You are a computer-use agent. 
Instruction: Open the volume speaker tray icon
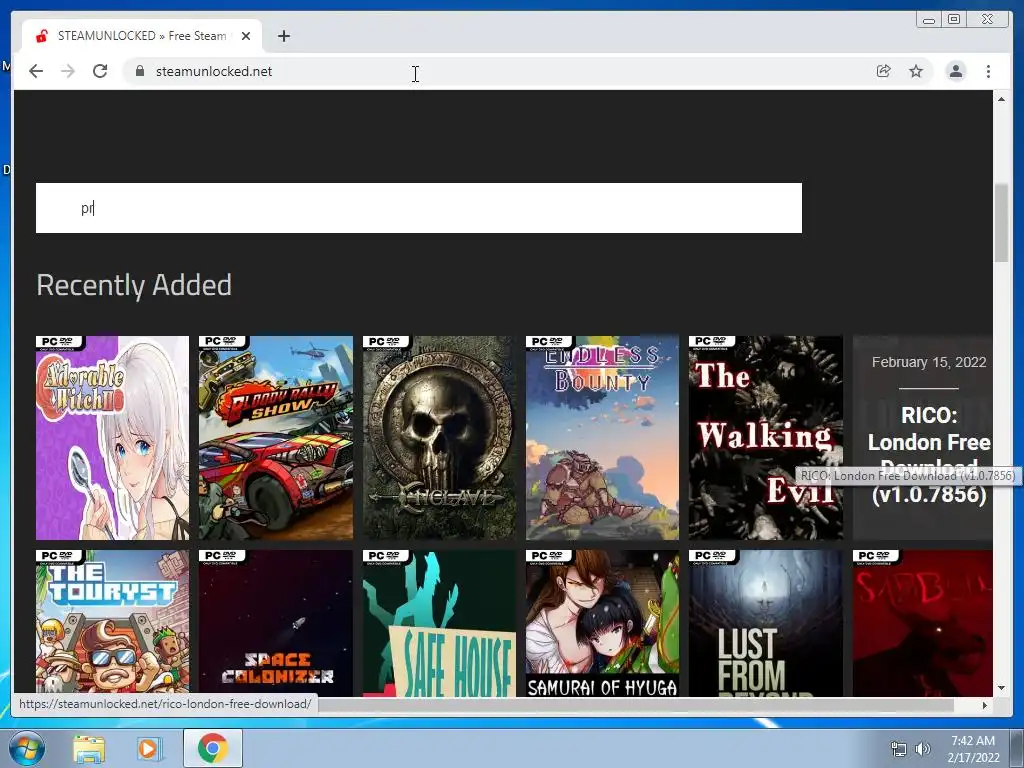point(923,749)
